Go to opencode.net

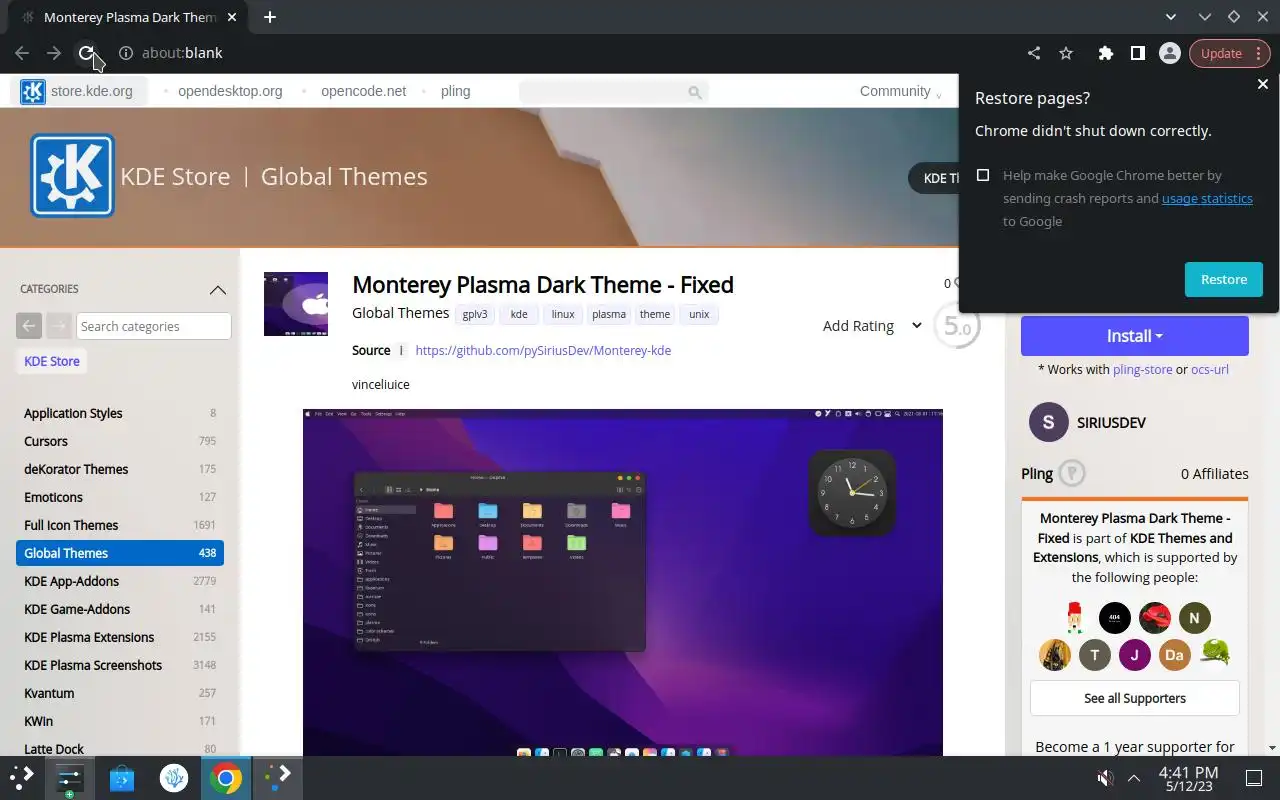[x=363, y=91]
